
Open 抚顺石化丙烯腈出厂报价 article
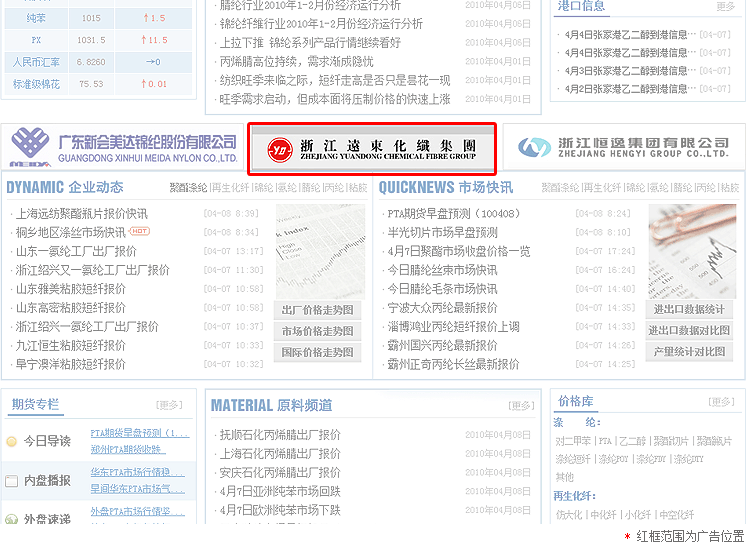click(x=280, y=434)
